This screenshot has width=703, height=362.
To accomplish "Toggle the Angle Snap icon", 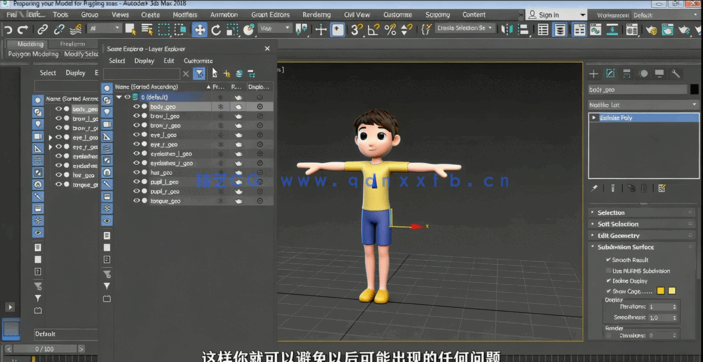I will click(373, 30).
